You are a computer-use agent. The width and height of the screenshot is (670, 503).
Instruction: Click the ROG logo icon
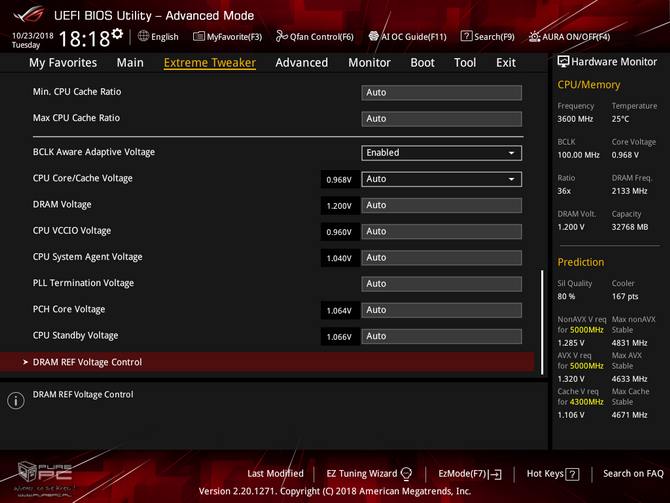click(29, 15)
